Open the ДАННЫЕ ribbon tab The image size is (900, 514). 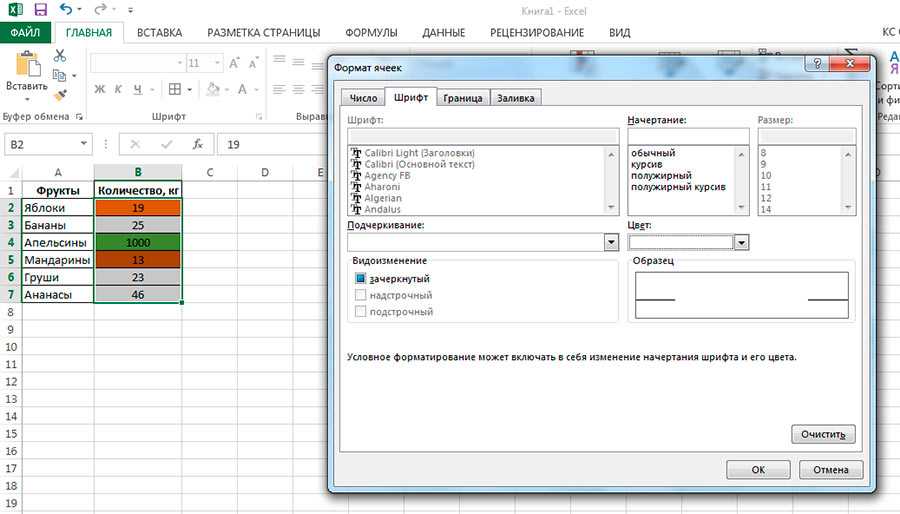(444, 33)
